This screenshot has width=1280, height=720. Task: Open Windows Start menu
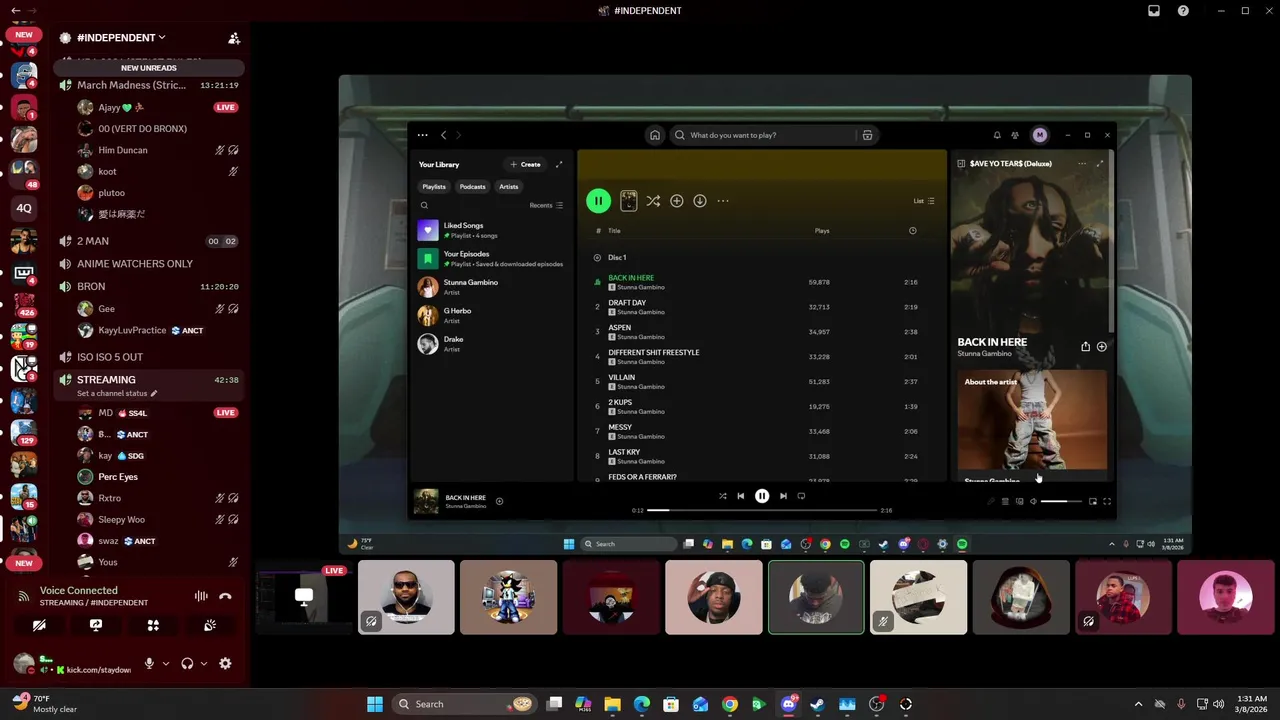[375, 704]
